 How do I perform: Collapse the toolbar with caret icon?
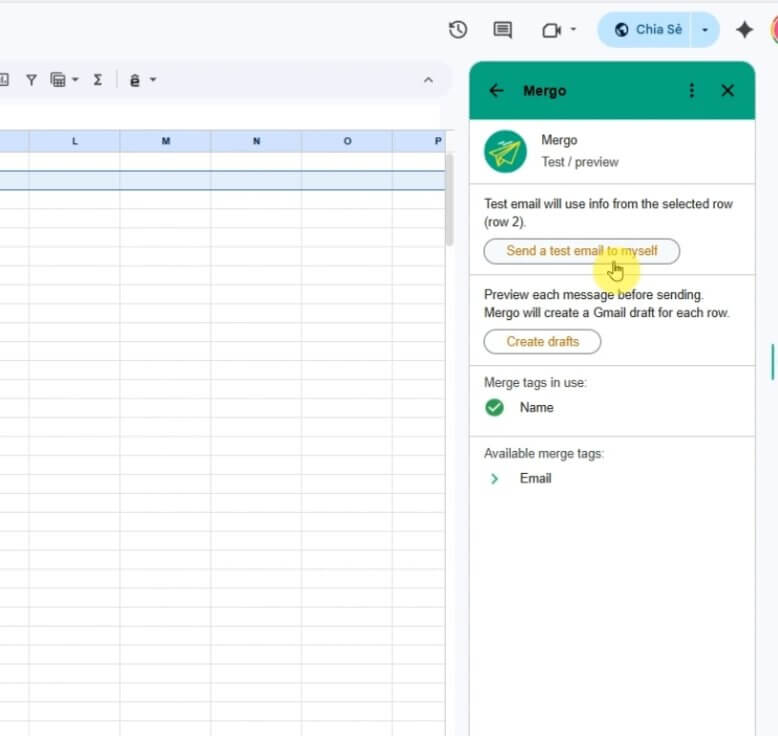click(428, 80)
